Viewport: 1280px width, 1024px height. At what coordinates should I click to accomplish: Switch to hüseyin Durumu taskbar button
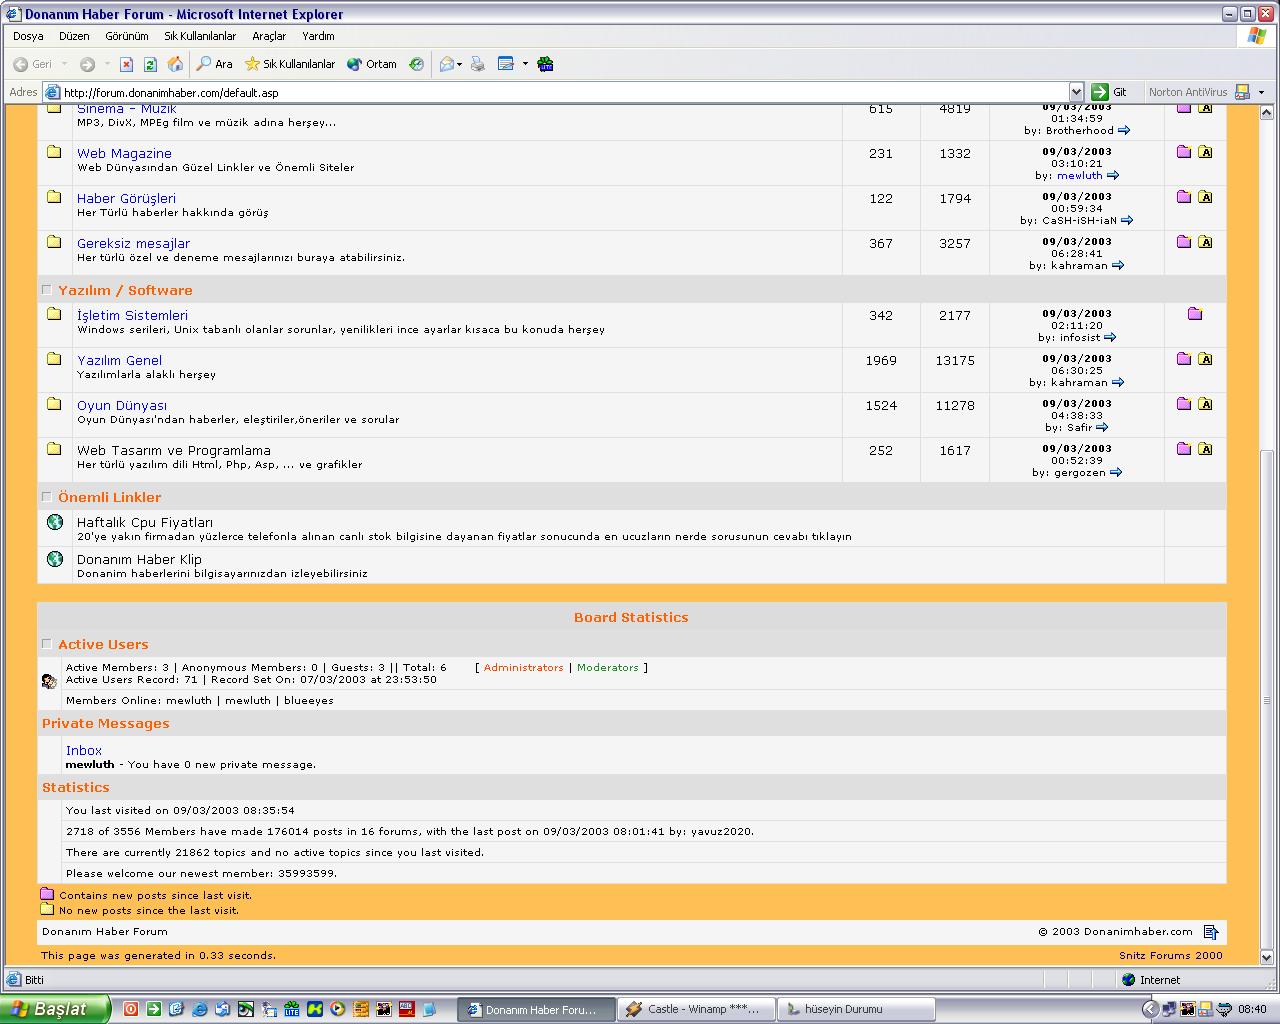[856, 1009]
